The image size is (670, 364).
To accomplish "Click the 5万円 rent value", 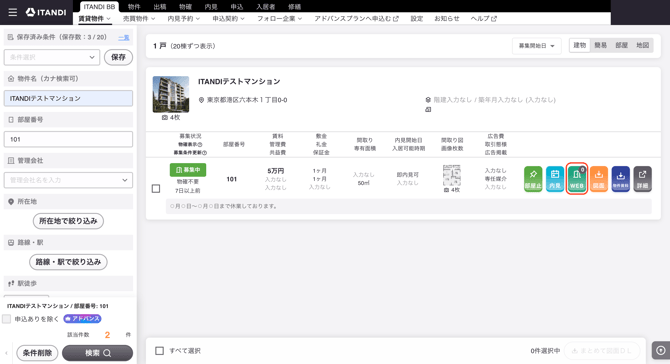I will click(275, 171).
